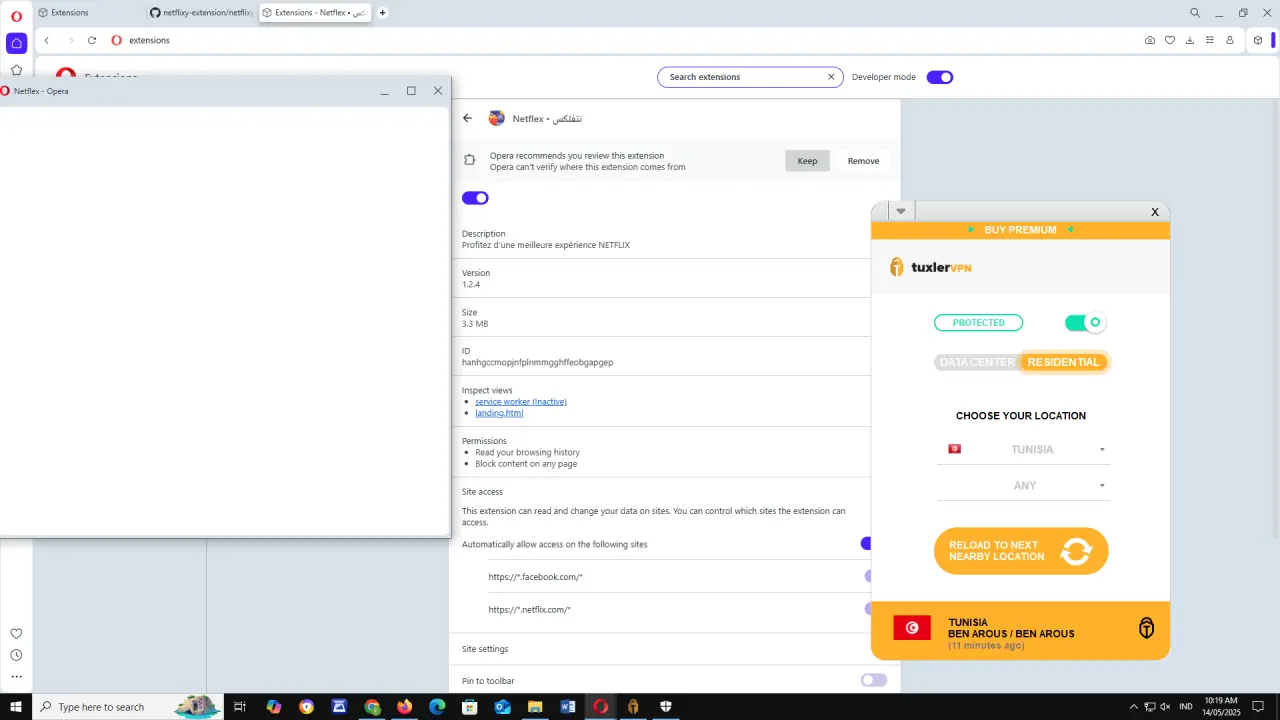Image resolution: width=1280 pixels, height=720 pixels.
Task: Open the service worker (Inactive) link
Action: [521, 402]
